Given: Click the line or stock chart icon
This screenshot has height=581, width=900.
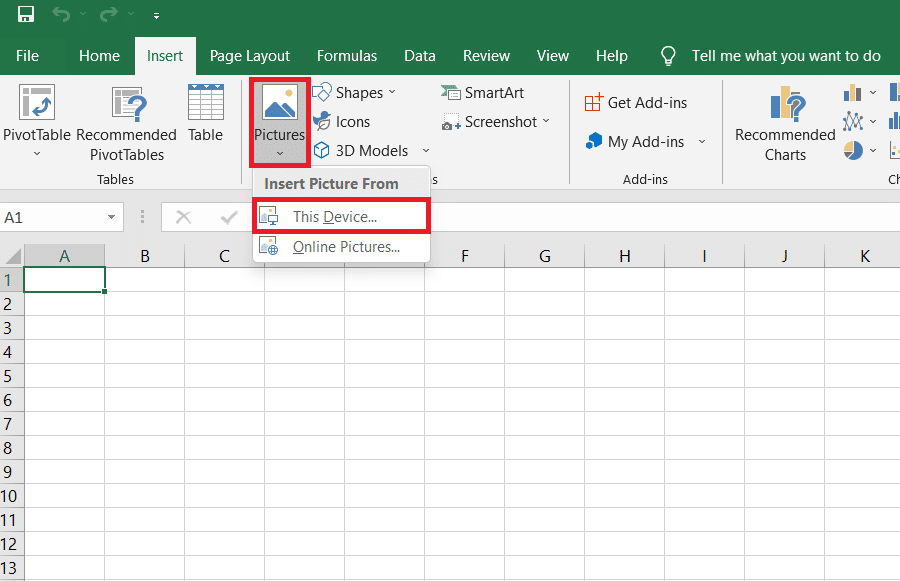Looking at the screenshot, I should tap(852, 121).
